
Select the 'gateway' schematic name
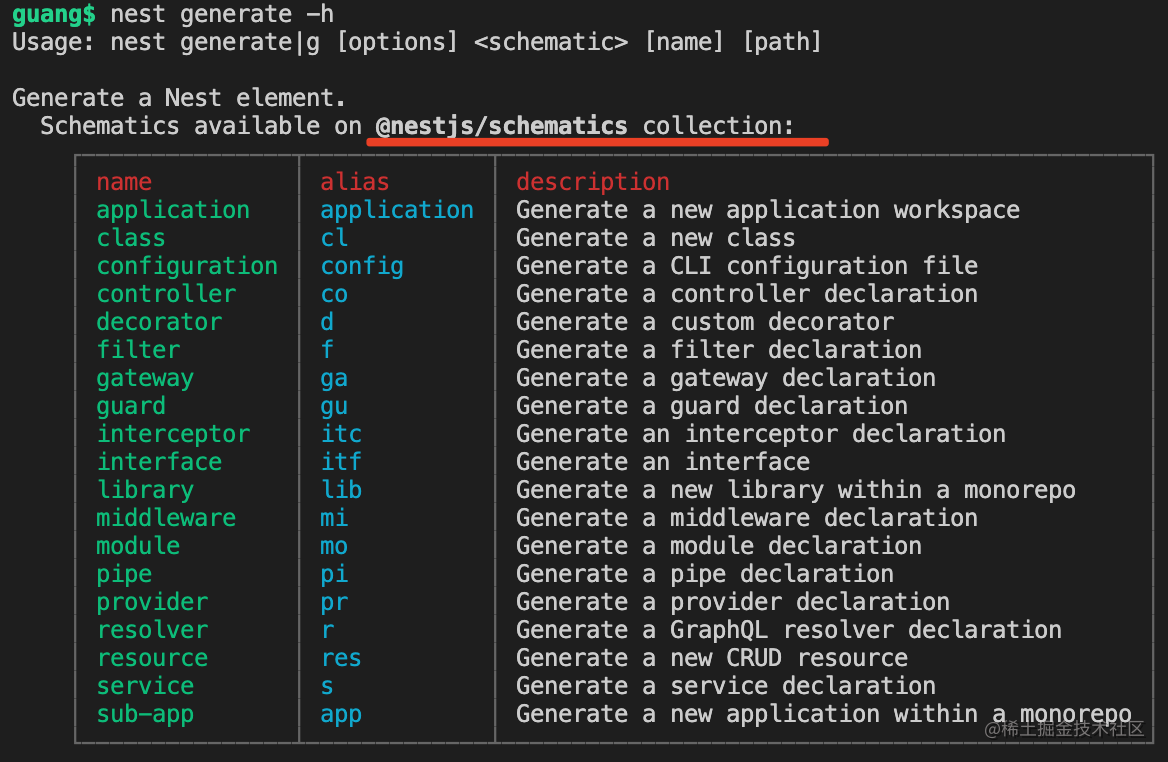tap(145, 378)
